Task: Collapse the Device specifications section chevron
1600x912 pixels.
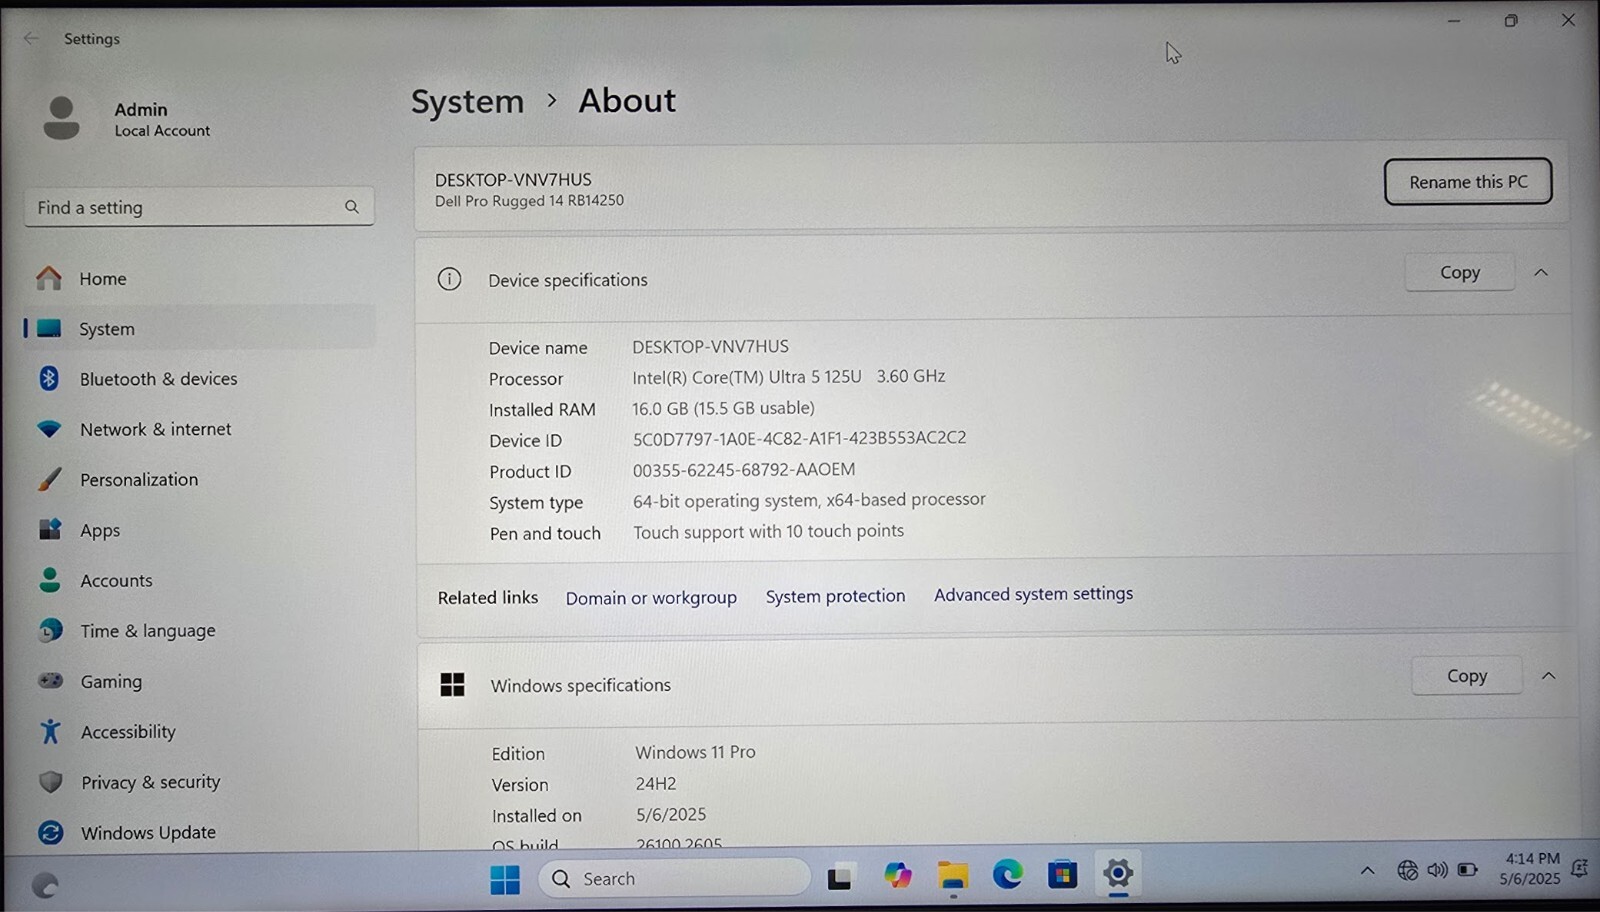Action: (1541, 272)
